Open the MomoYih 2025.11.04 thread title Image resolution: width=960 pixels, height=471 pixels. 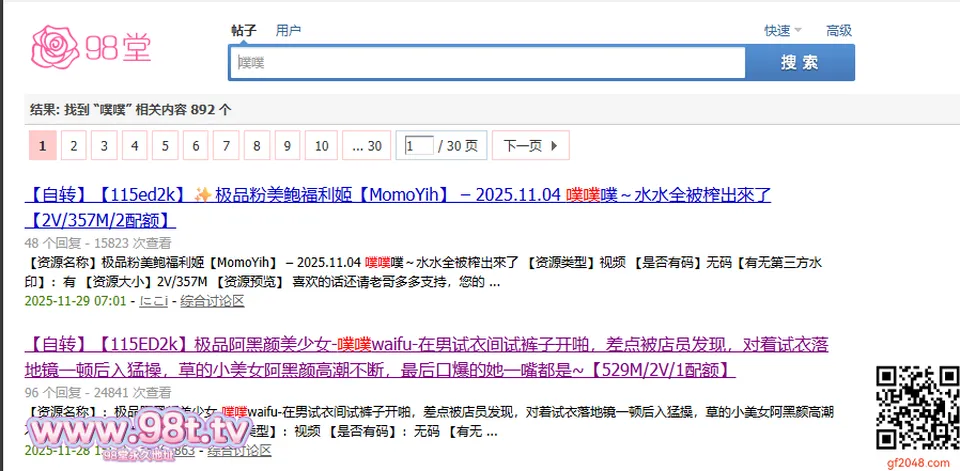point(398,208)
